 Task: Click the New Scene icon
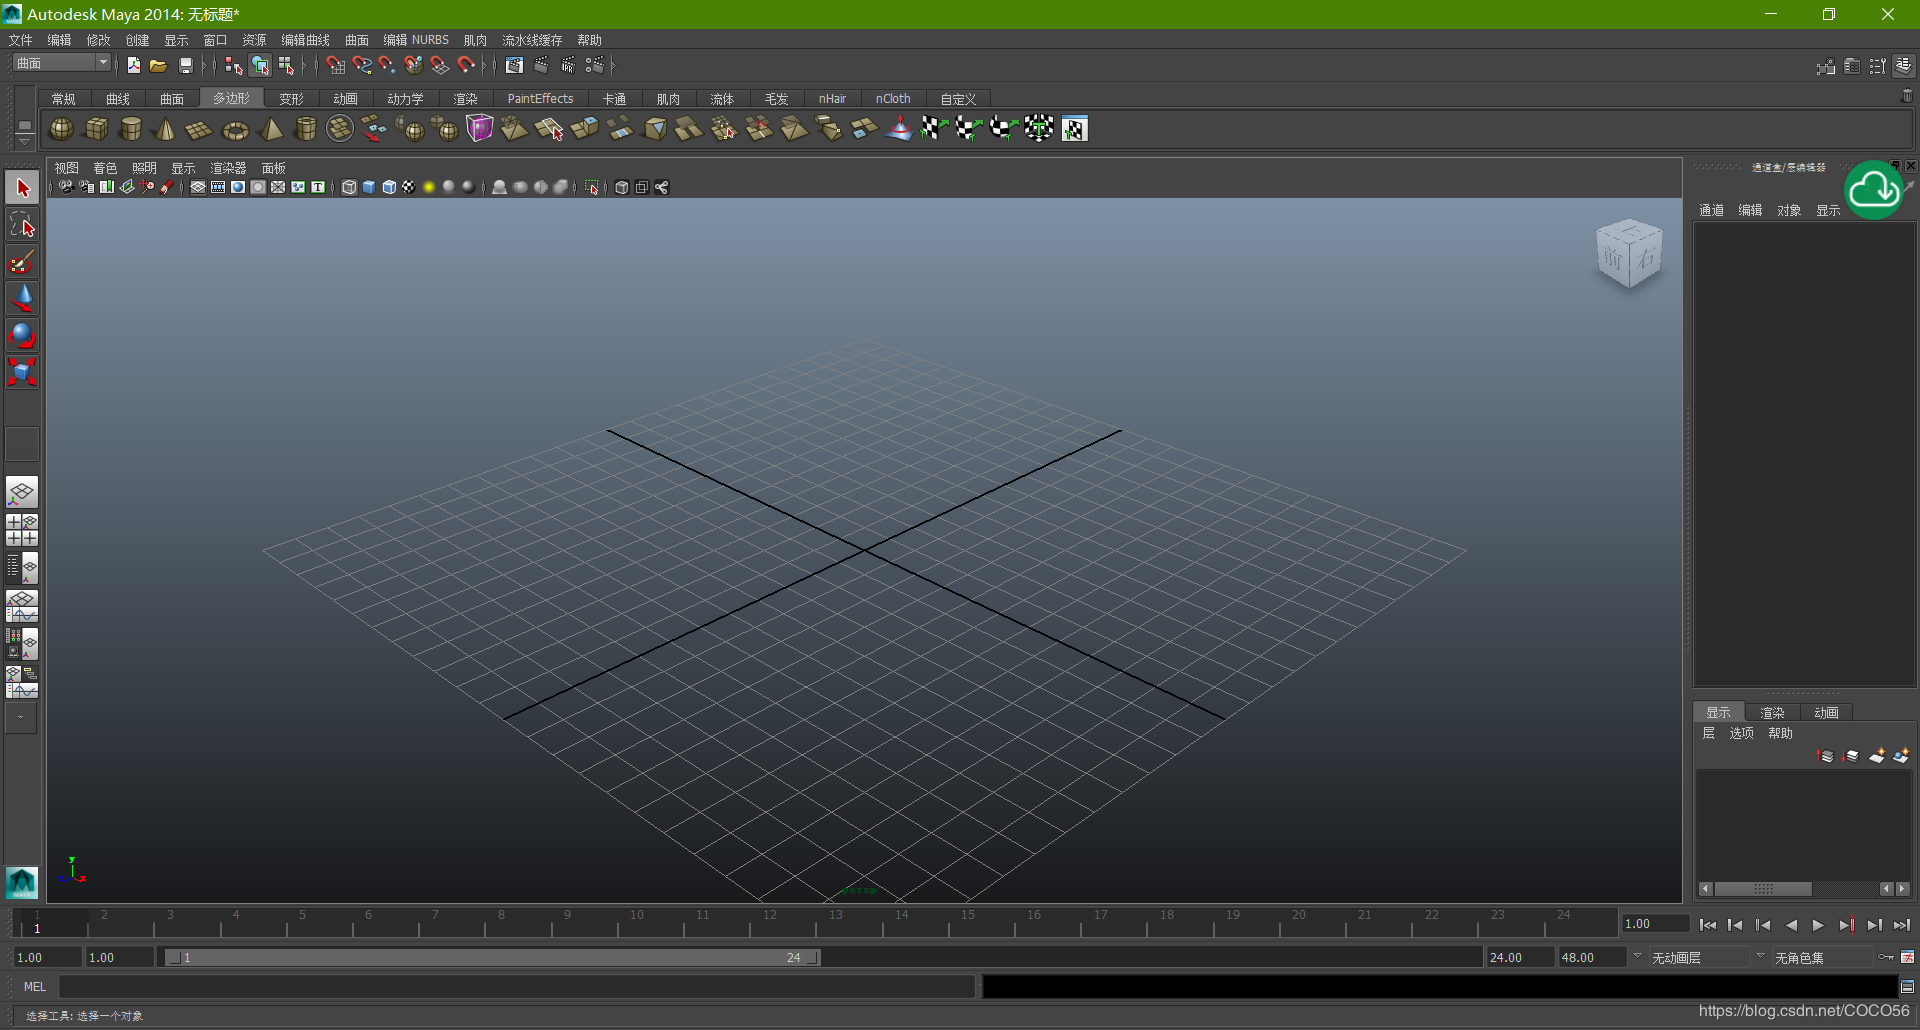[x=133, y=65]
